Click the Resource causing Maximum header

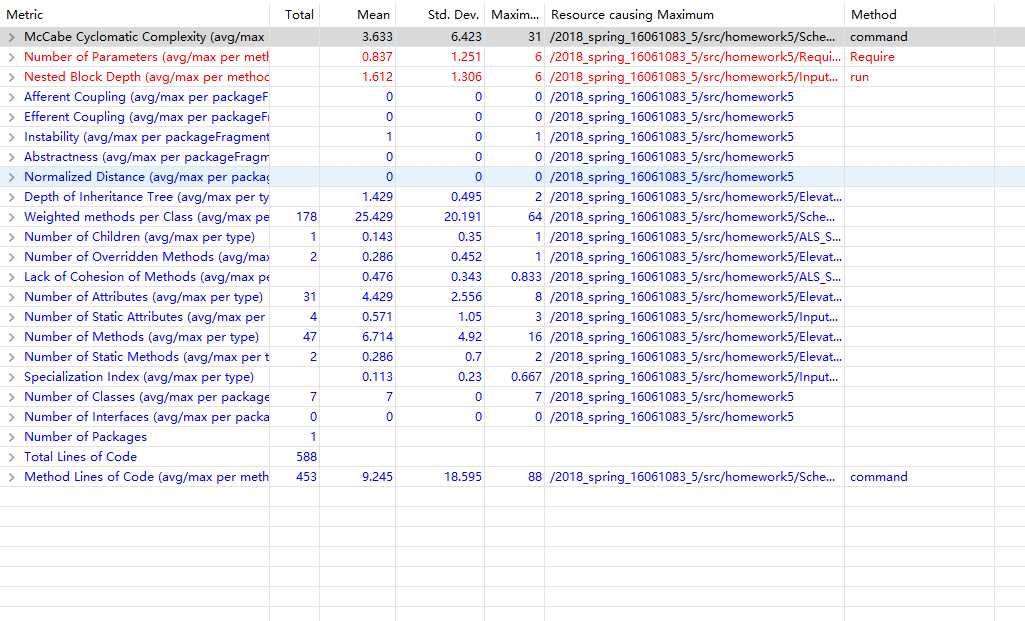[x=694, y=14]
